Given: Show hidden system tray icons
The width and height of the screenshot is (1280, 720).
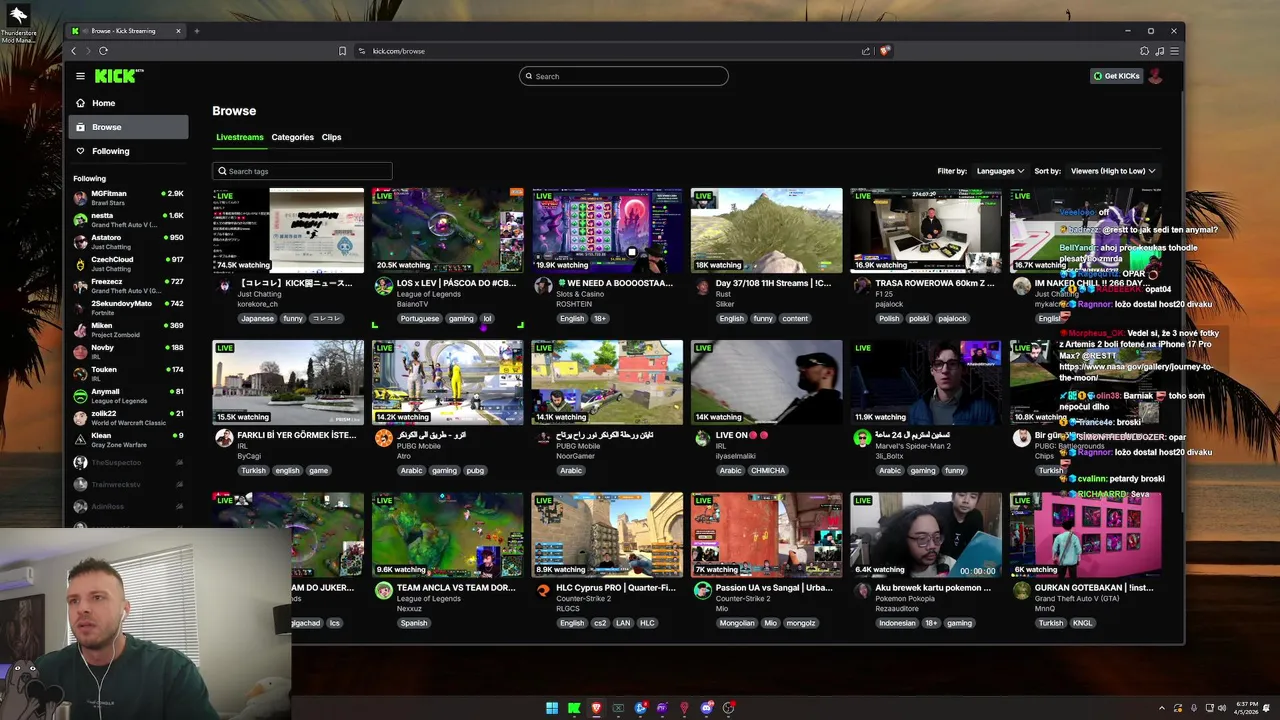Looking at the screenshot, I should pyautogui.click(x=1162, y=708).
